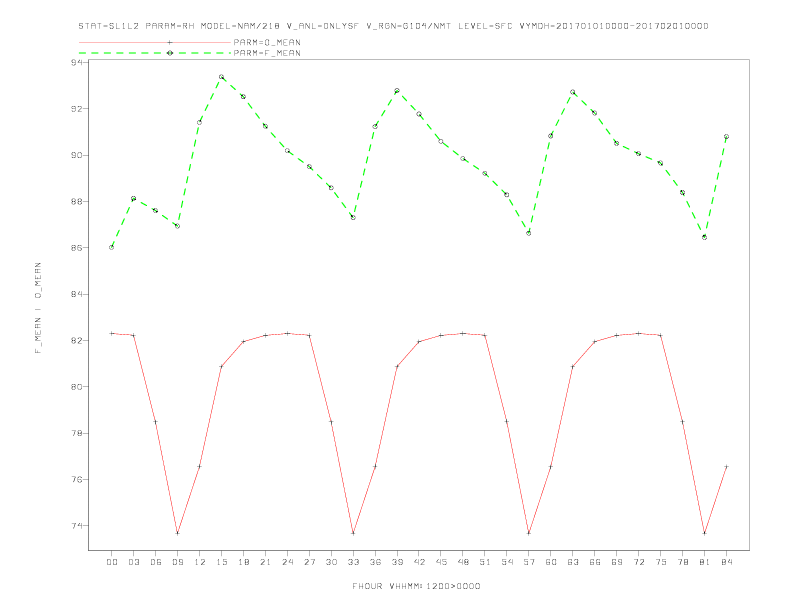This screenshot has height=612, width=792.
Task: Select the PARM=F_MEAN legend label
Action: [267, 53]
